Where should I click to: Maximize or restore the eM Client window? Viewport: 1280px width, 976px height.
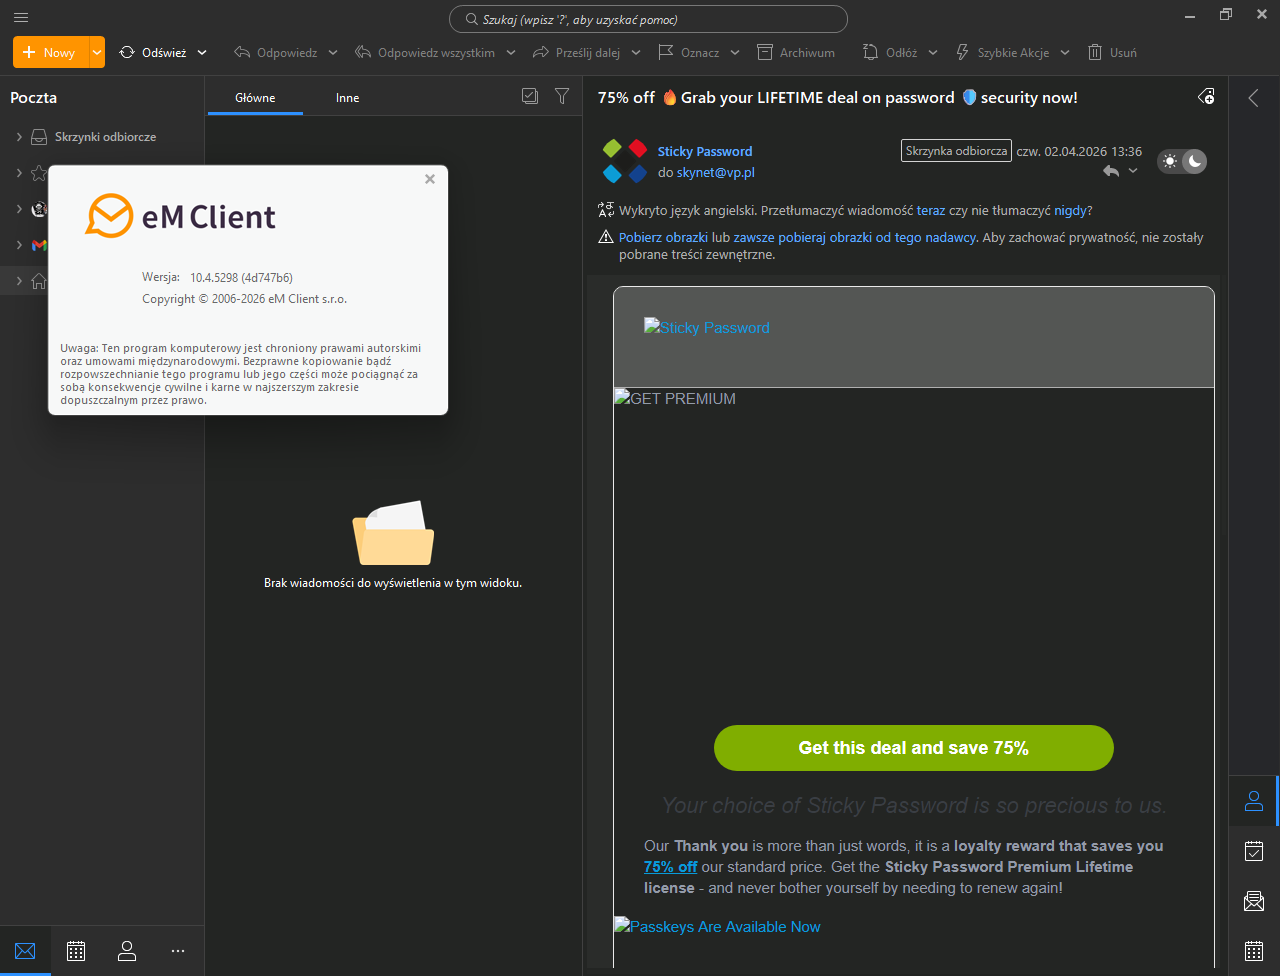click(x=1226, y=15)
